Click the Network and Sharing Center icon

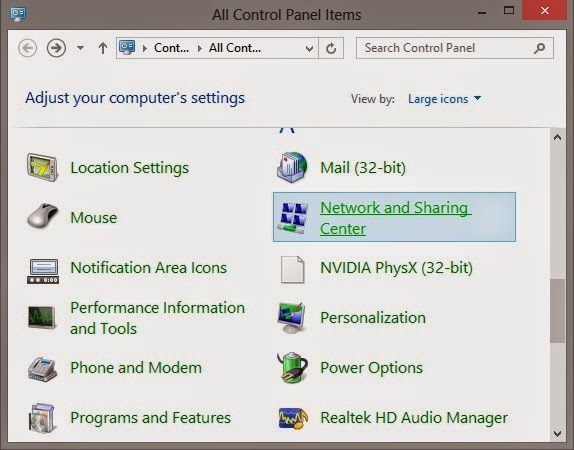292,218
